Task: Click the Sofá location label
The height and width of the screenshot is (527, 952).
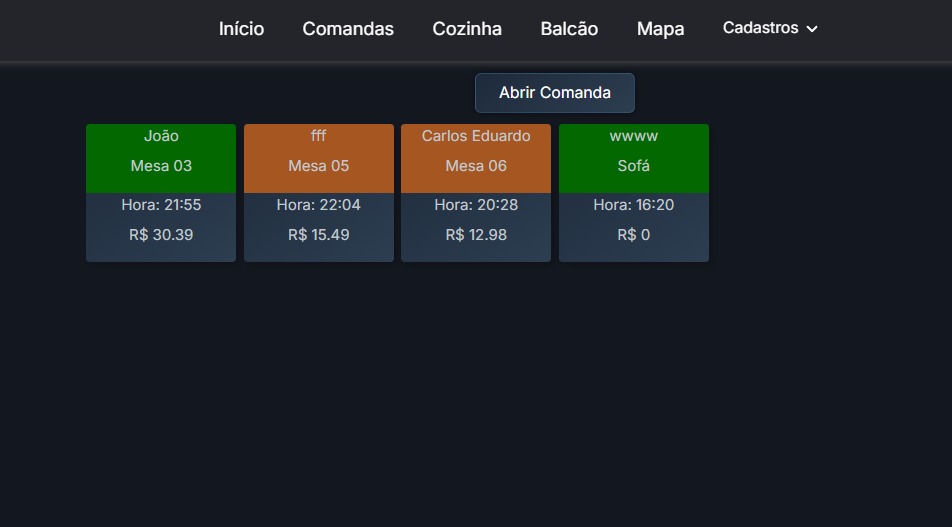Action: coord(633,166)
